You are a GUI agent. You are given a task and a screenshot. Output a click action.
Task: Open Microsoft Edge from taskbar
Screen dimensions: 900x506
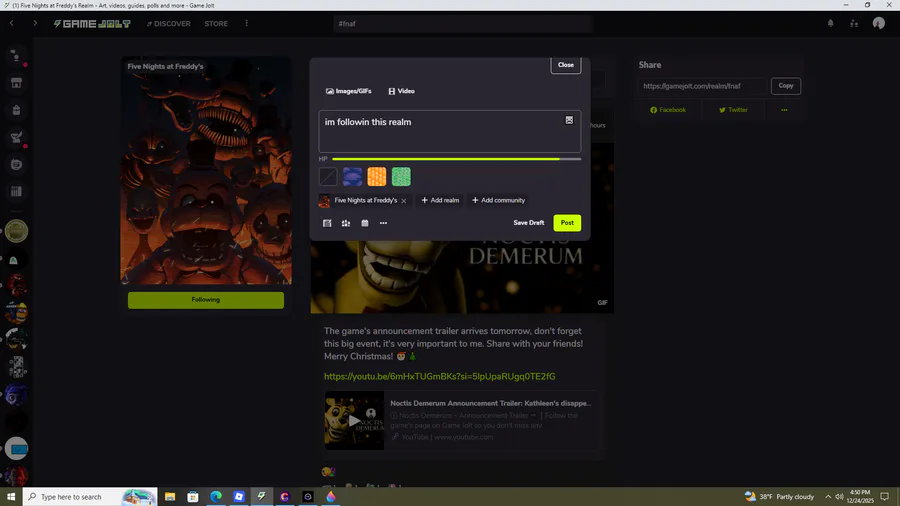(216, 497)
